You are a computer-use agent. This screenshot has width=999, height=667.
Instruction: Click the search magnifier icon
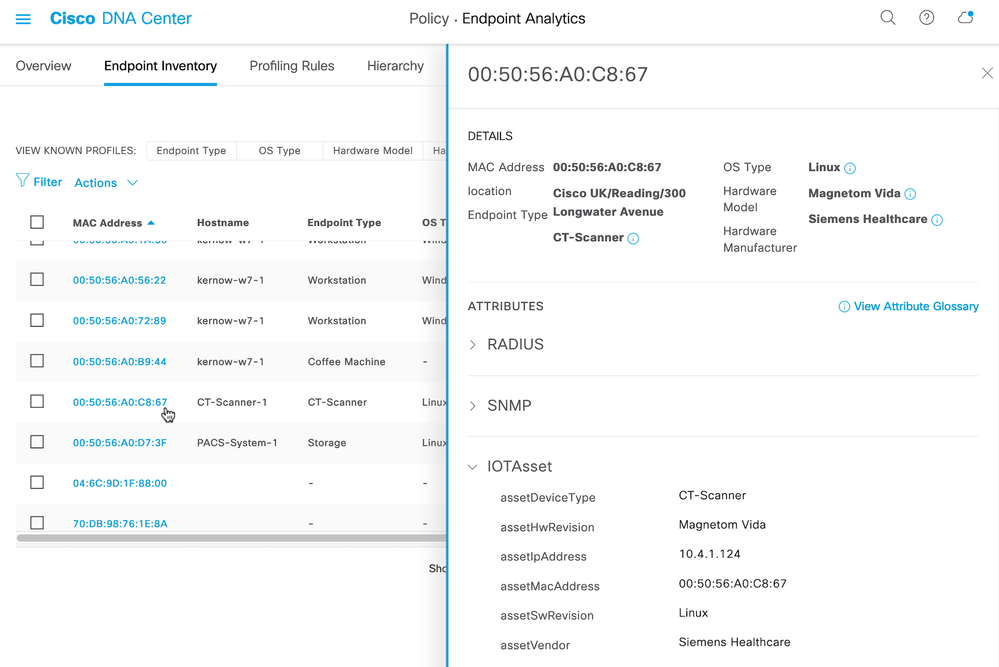point(888,18)
